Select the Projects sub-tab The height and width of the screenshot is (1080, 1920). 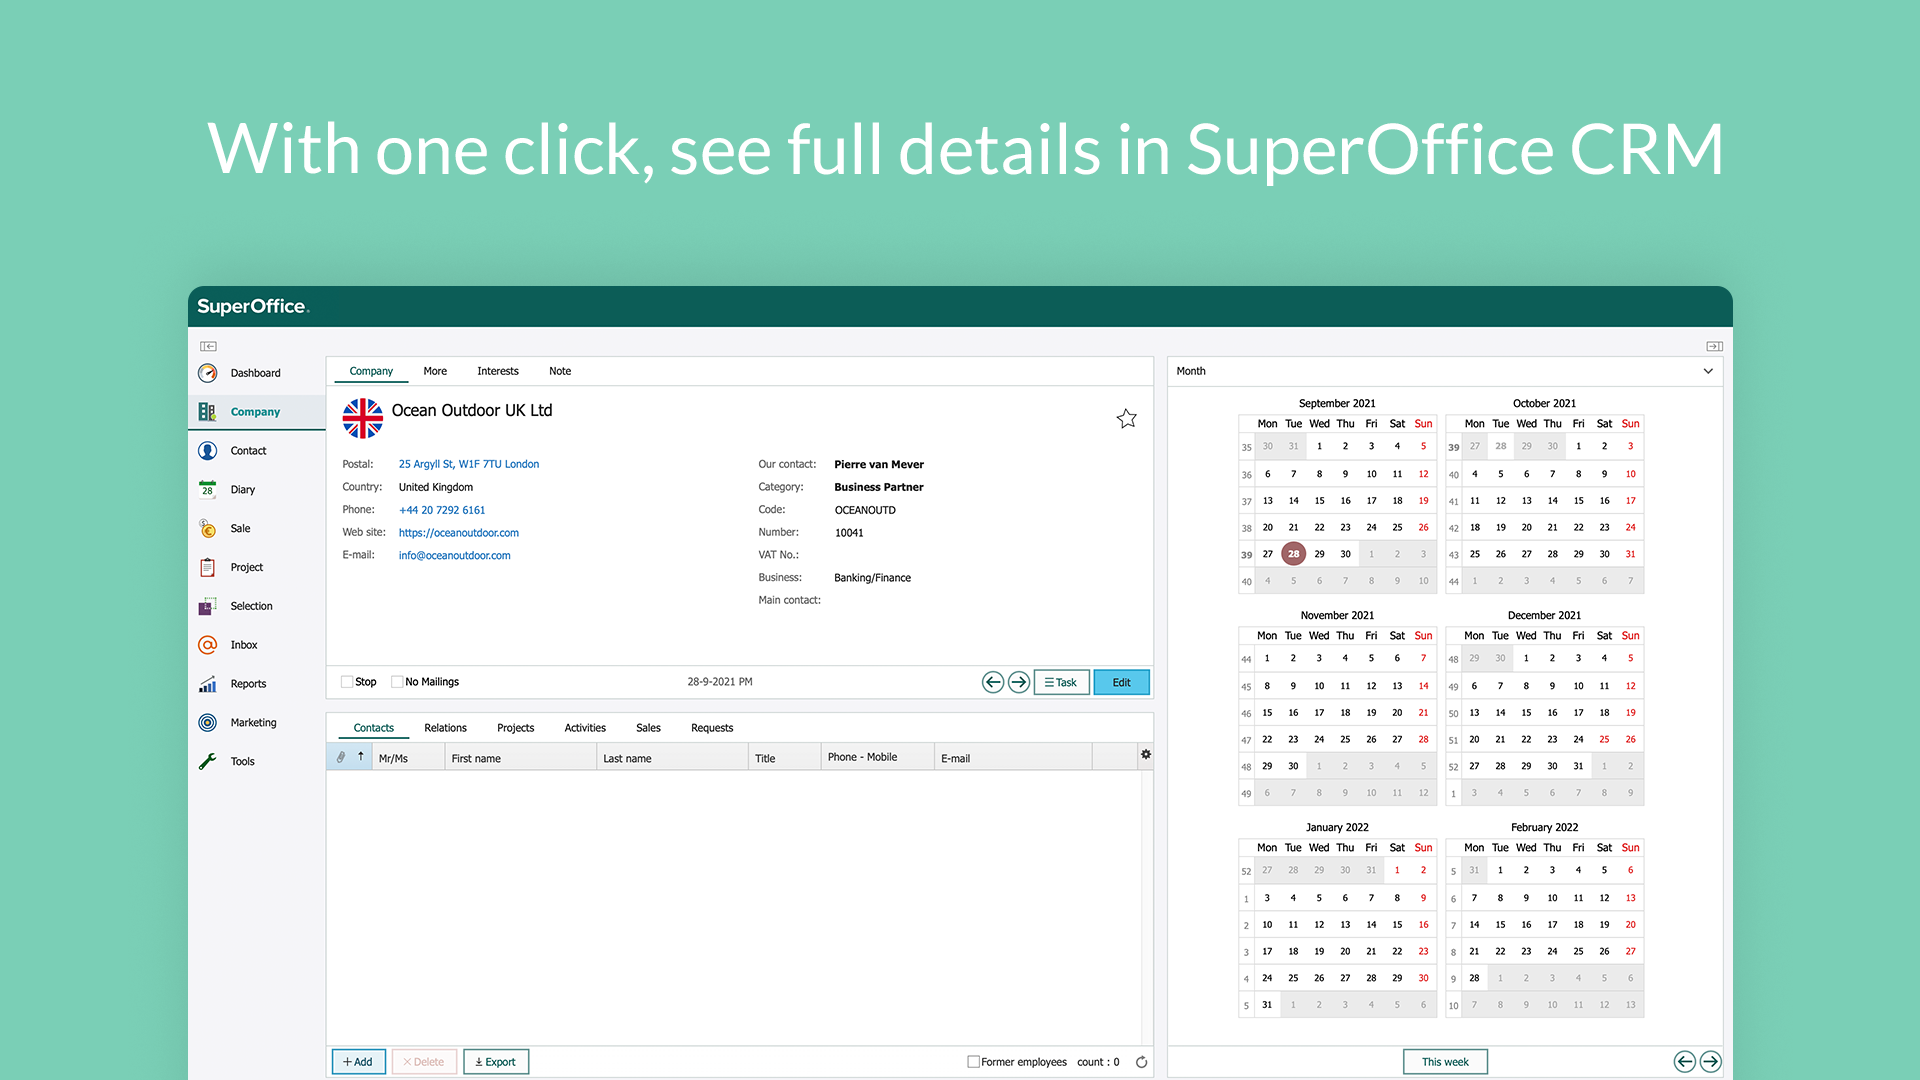pos(515,728)
